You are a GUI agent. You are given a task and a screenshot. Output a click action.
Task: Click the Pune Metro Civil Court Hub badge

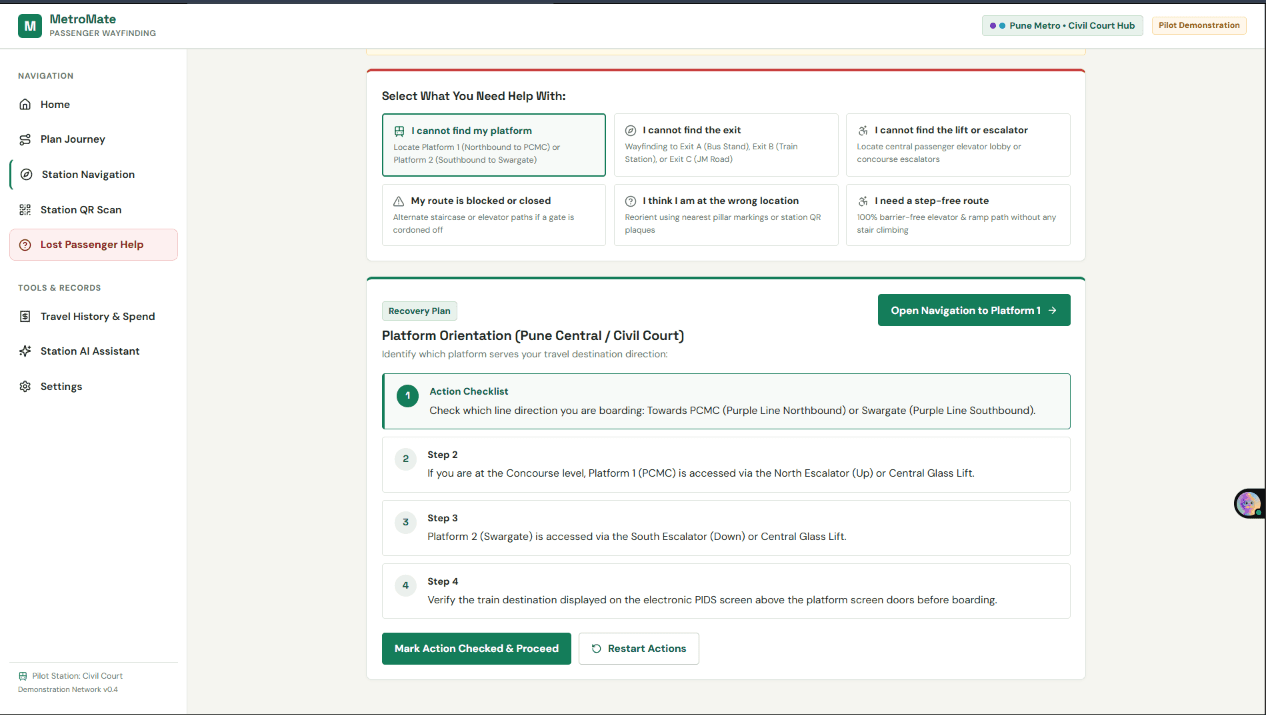coord(1063,25)
